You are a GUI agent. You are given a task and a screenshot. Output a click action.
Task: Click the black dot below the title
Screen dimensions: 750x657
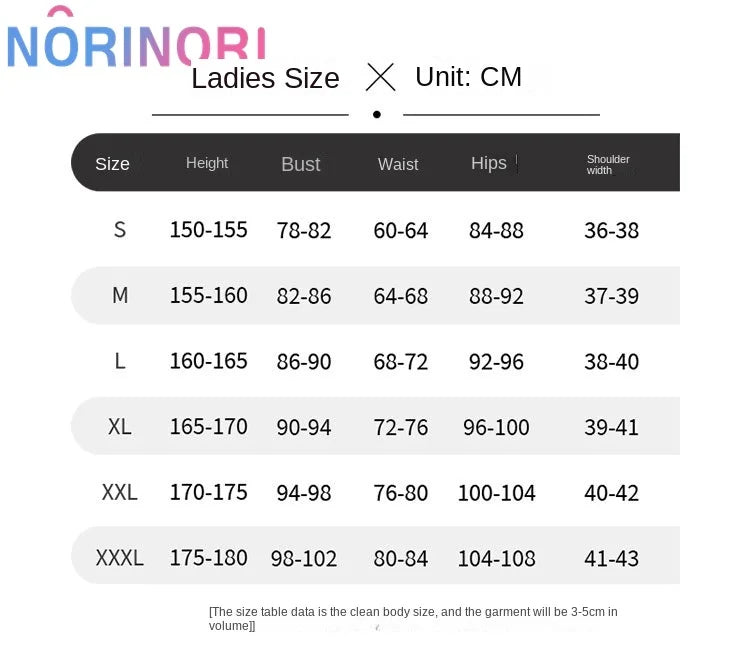pos(376,114)
